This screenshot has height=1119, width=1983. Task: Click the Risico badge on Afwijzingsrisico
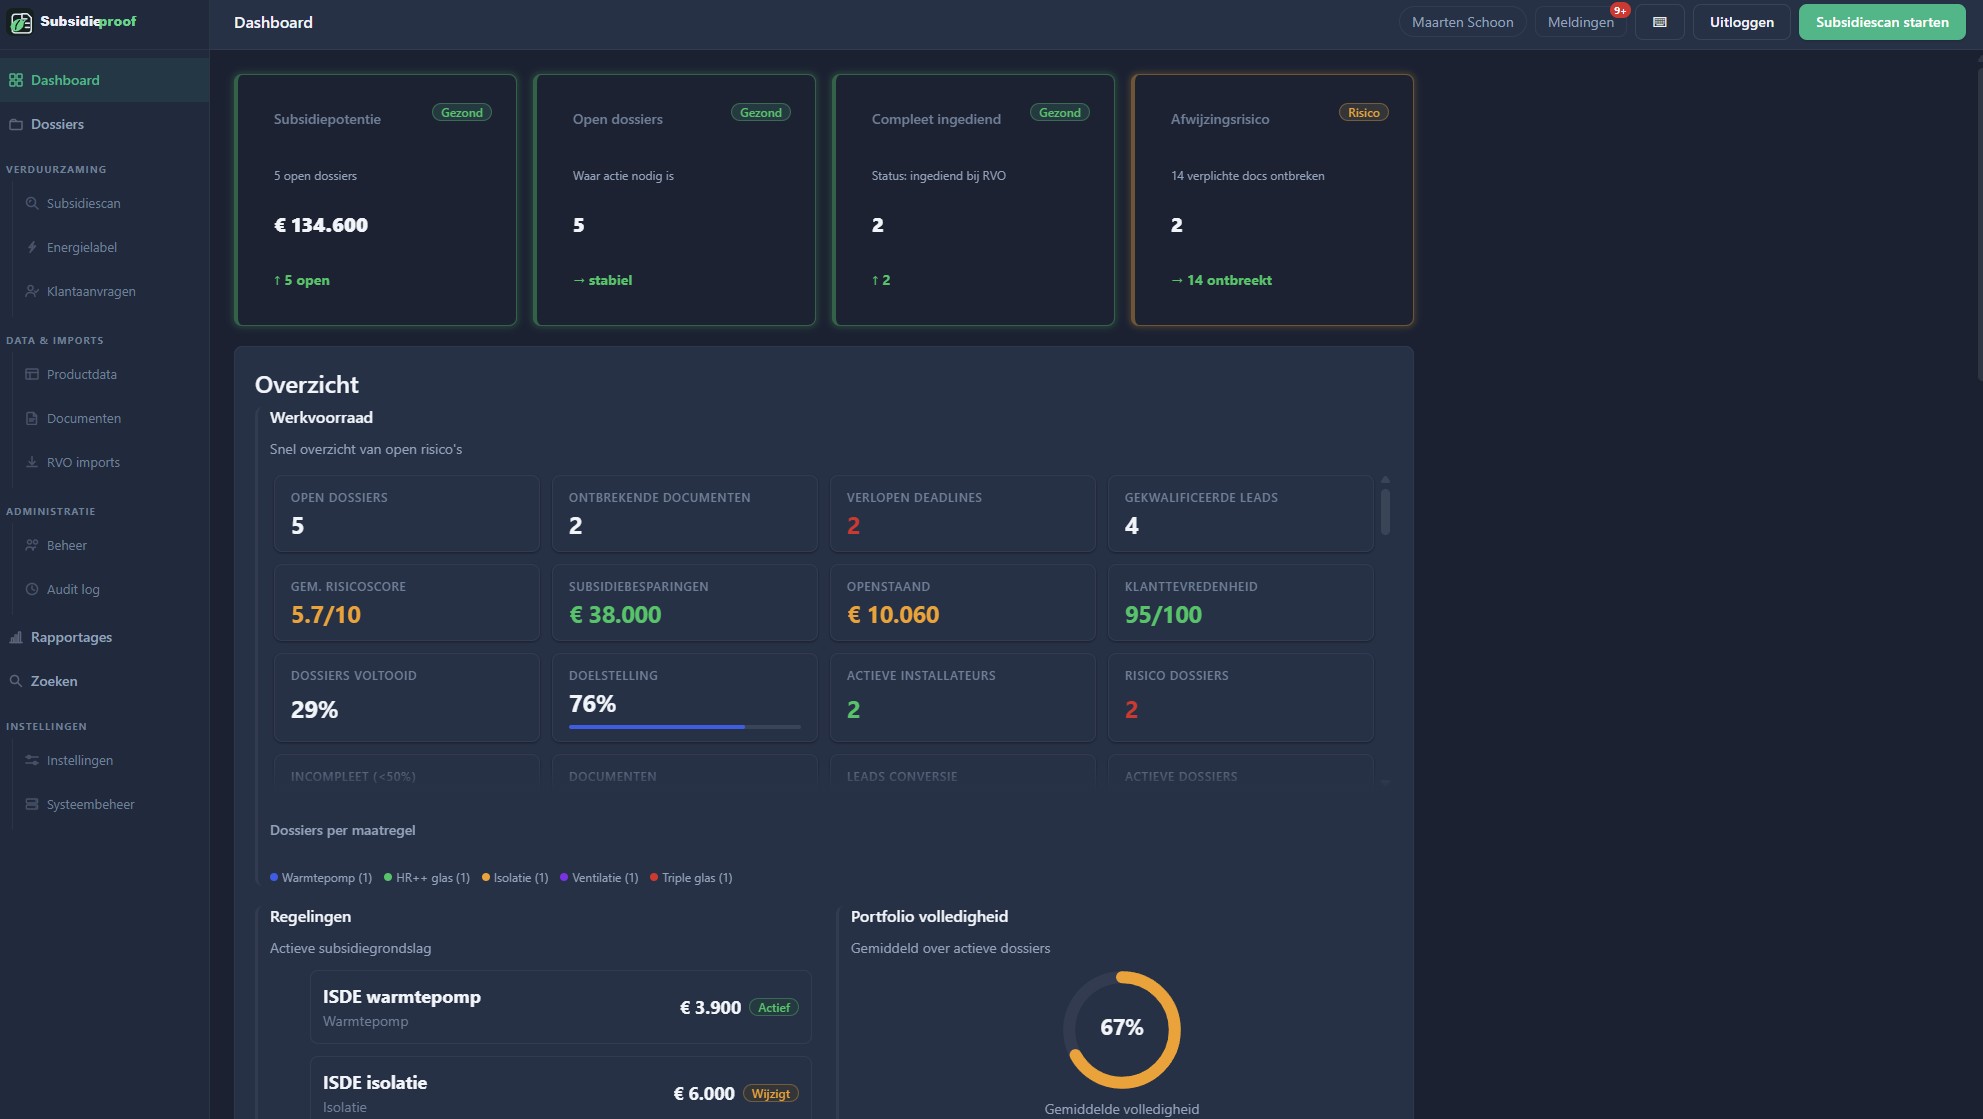(1363, 112)
